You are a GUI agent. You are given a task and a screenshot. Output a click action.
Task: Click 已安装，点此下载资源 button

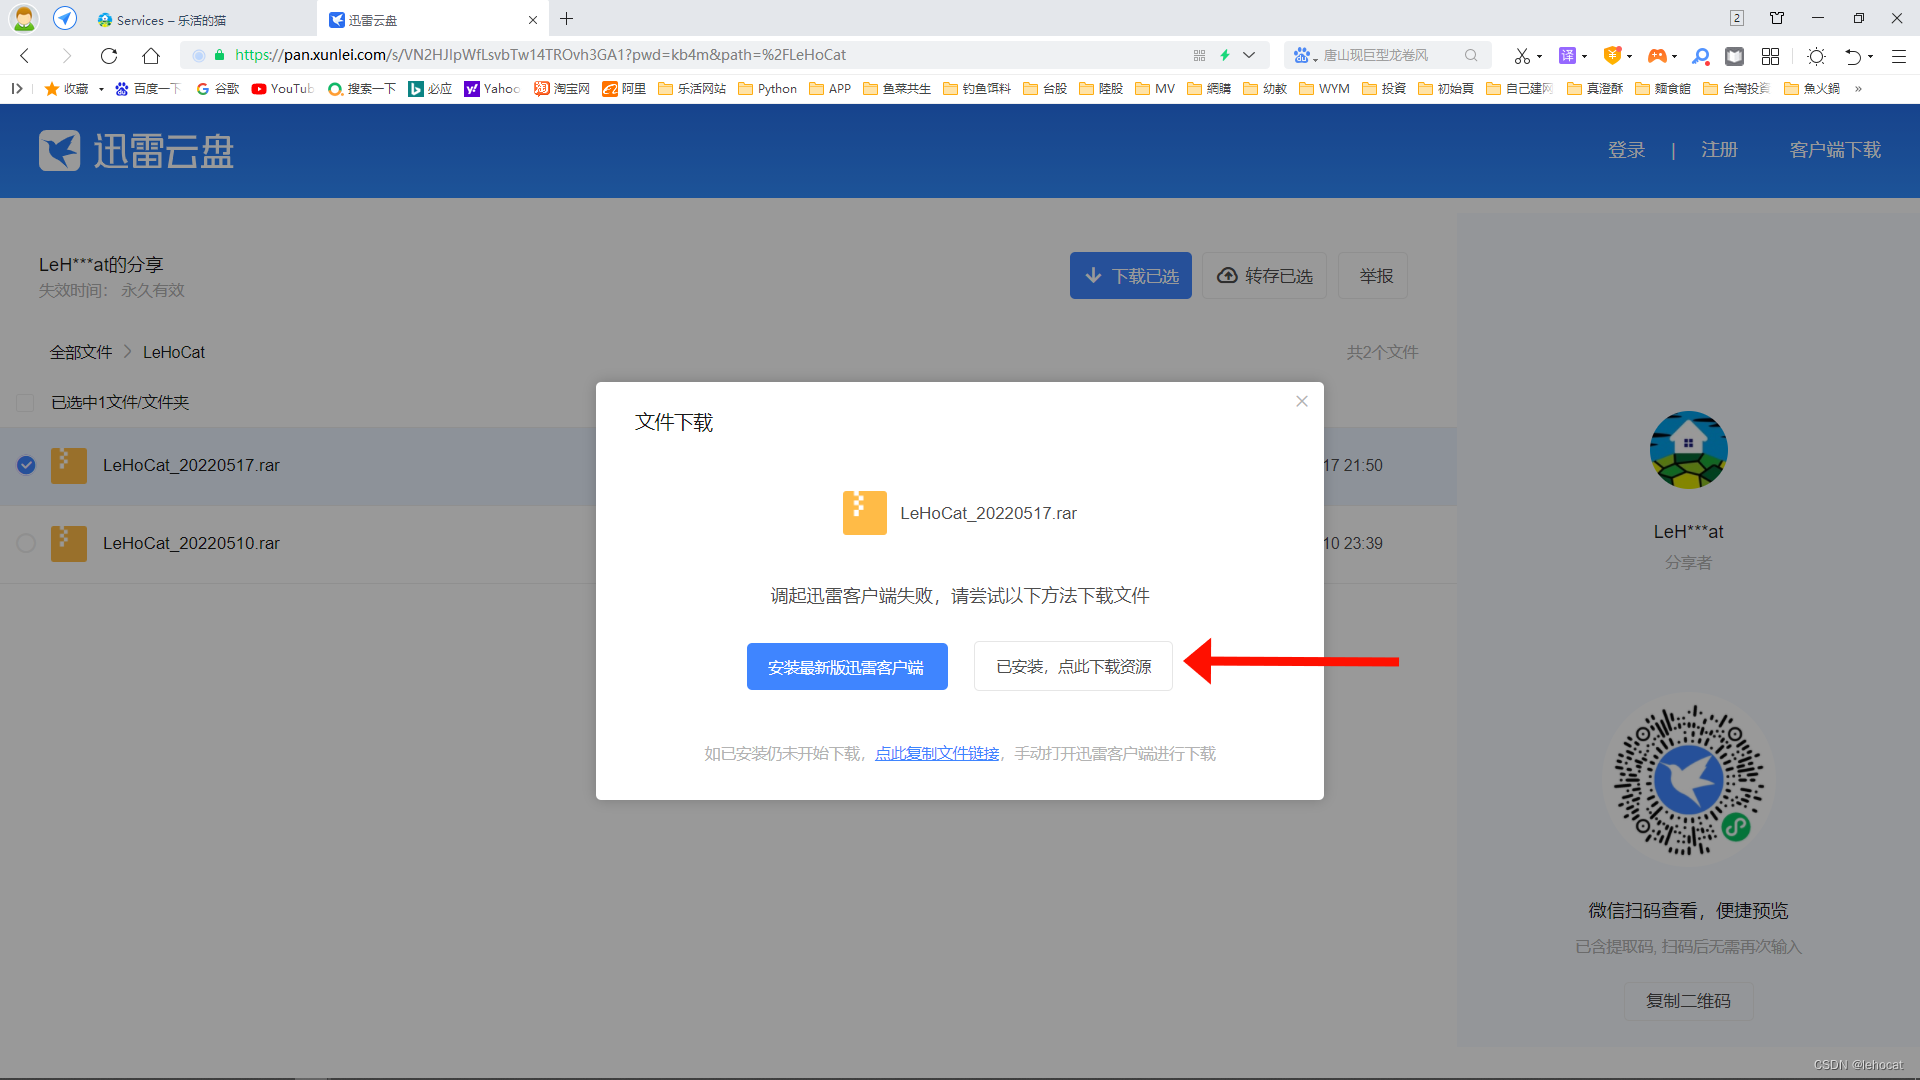coord(1072,666)
